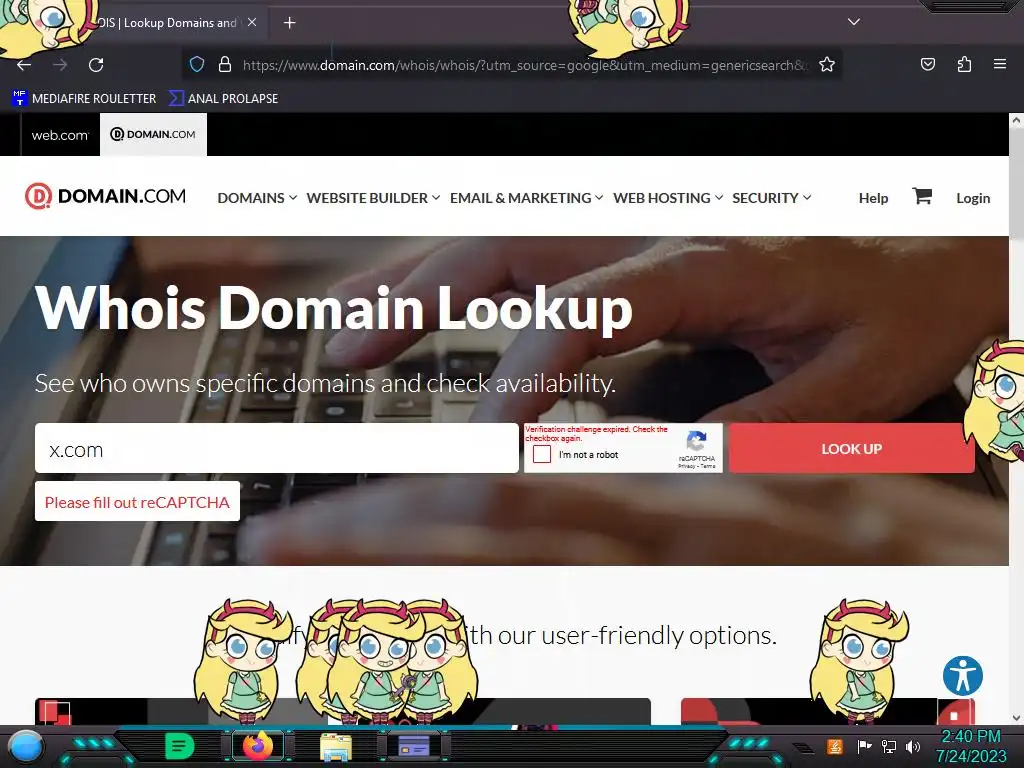Bookmark this page with the star
Viewport: 1024px width, 768px height.
pyautogui.click(x=827, y=64)
